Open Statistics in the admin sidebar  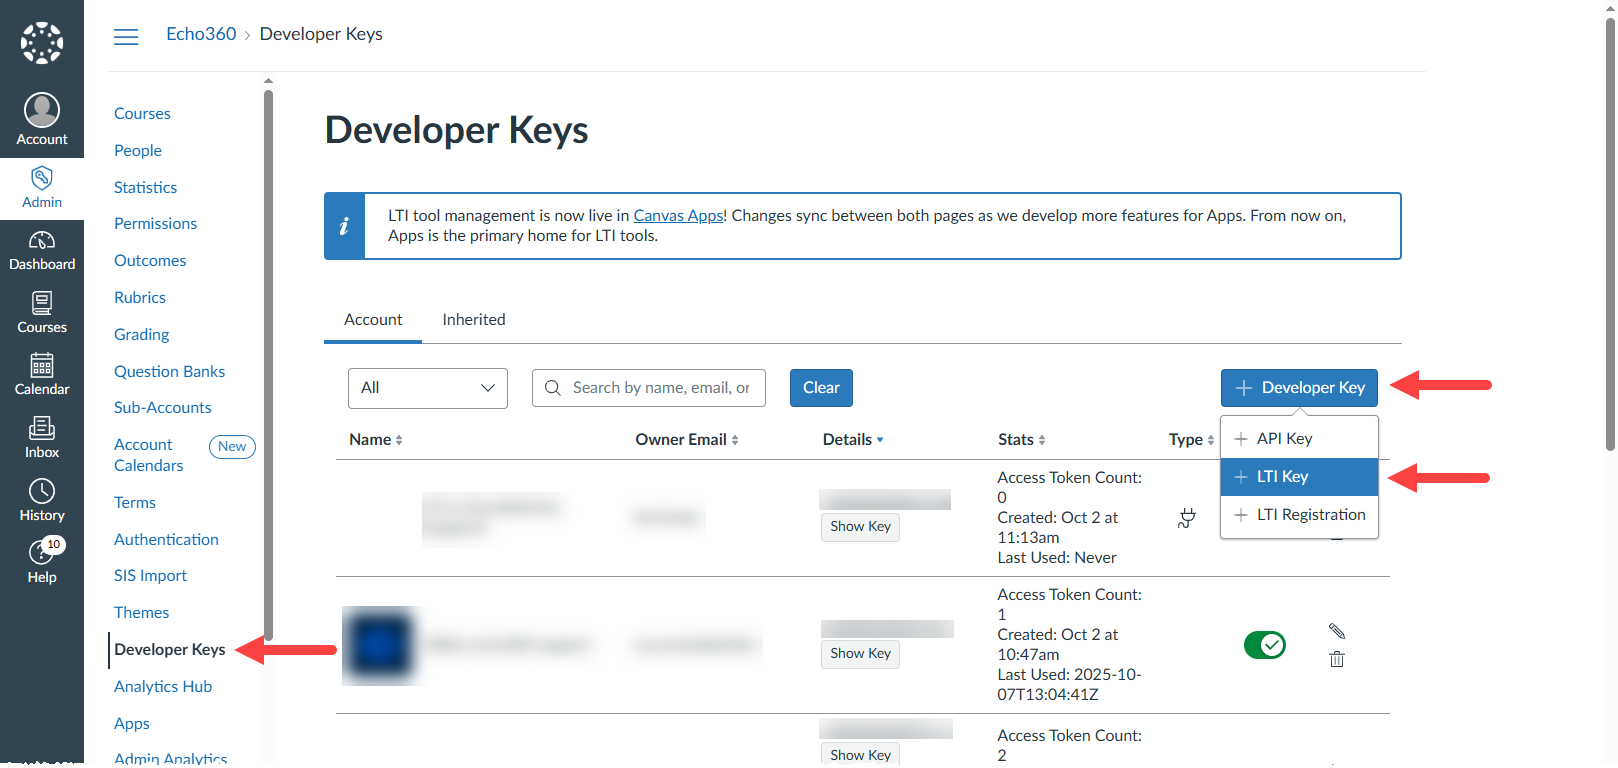pos(145,188)
